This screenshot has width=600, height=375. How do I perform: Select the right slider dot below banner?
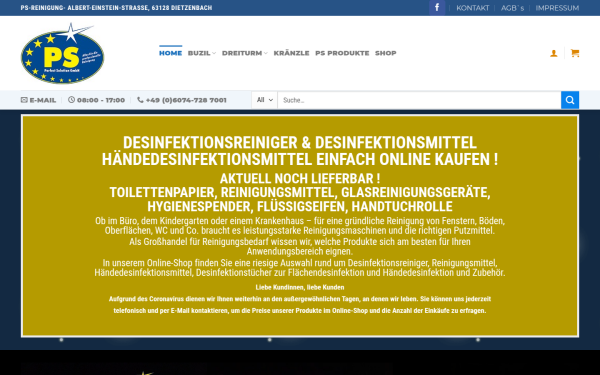(478, 340)
